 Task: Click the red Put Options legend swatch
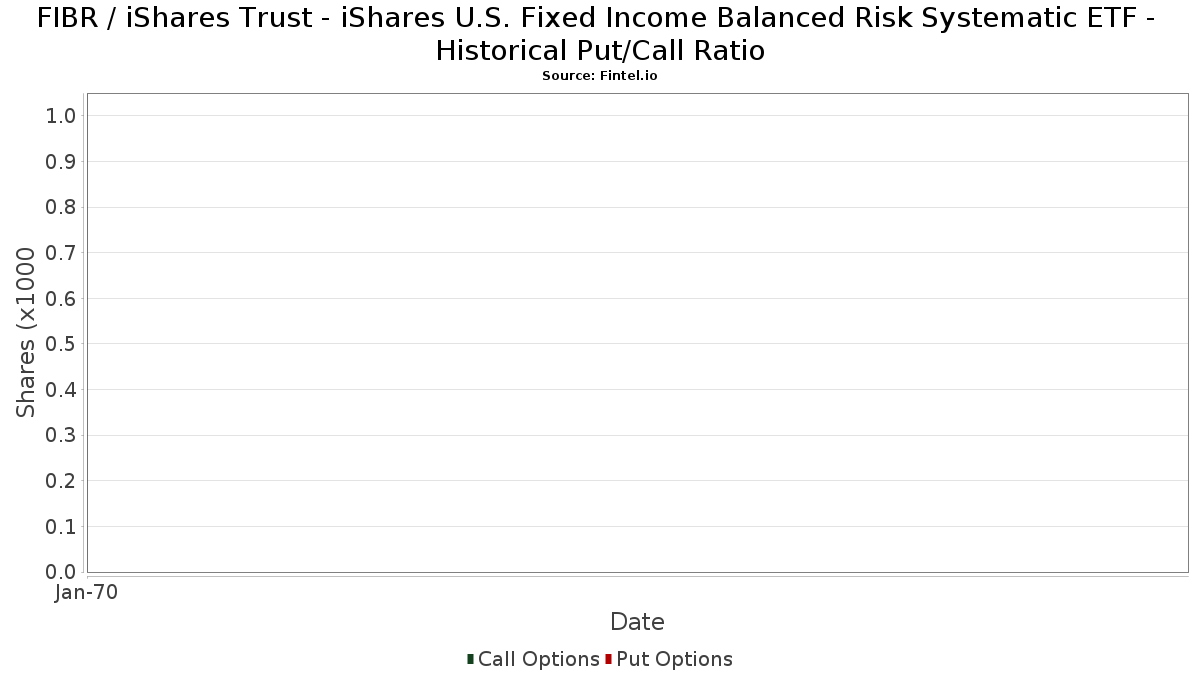[608, 659]
